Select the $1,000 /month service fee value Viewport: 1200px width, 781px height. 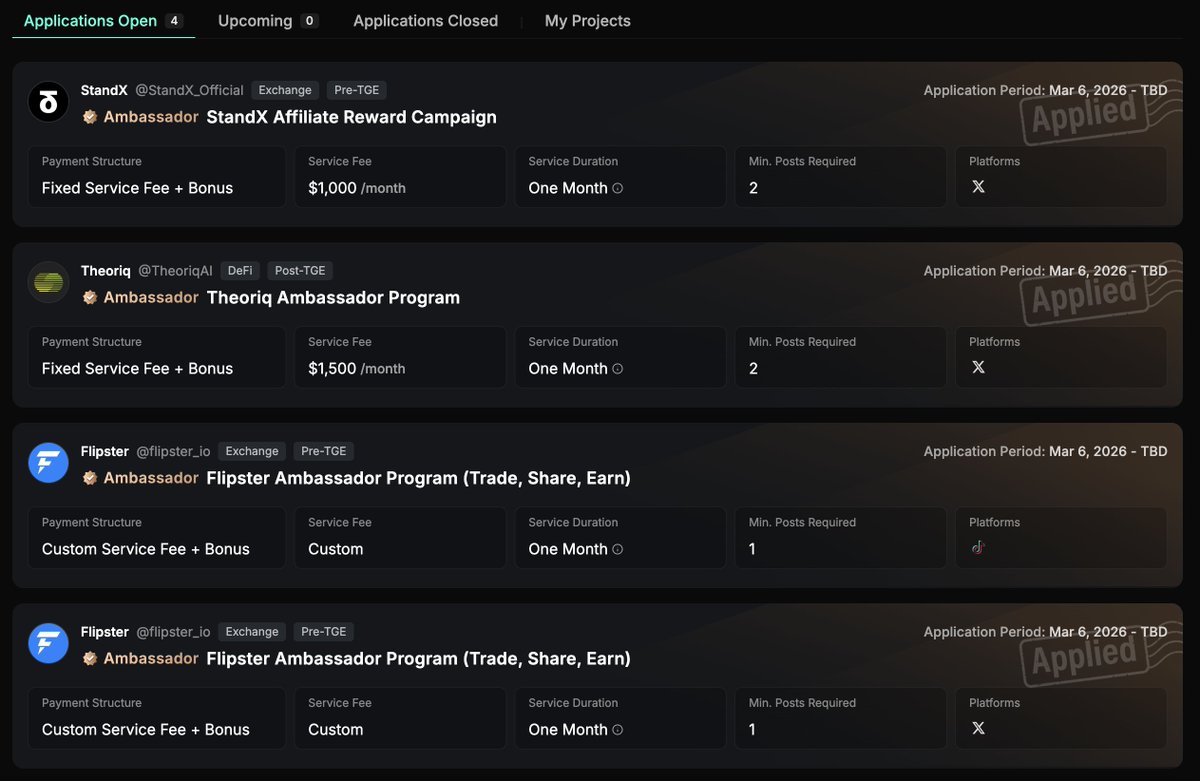(357, 188)
